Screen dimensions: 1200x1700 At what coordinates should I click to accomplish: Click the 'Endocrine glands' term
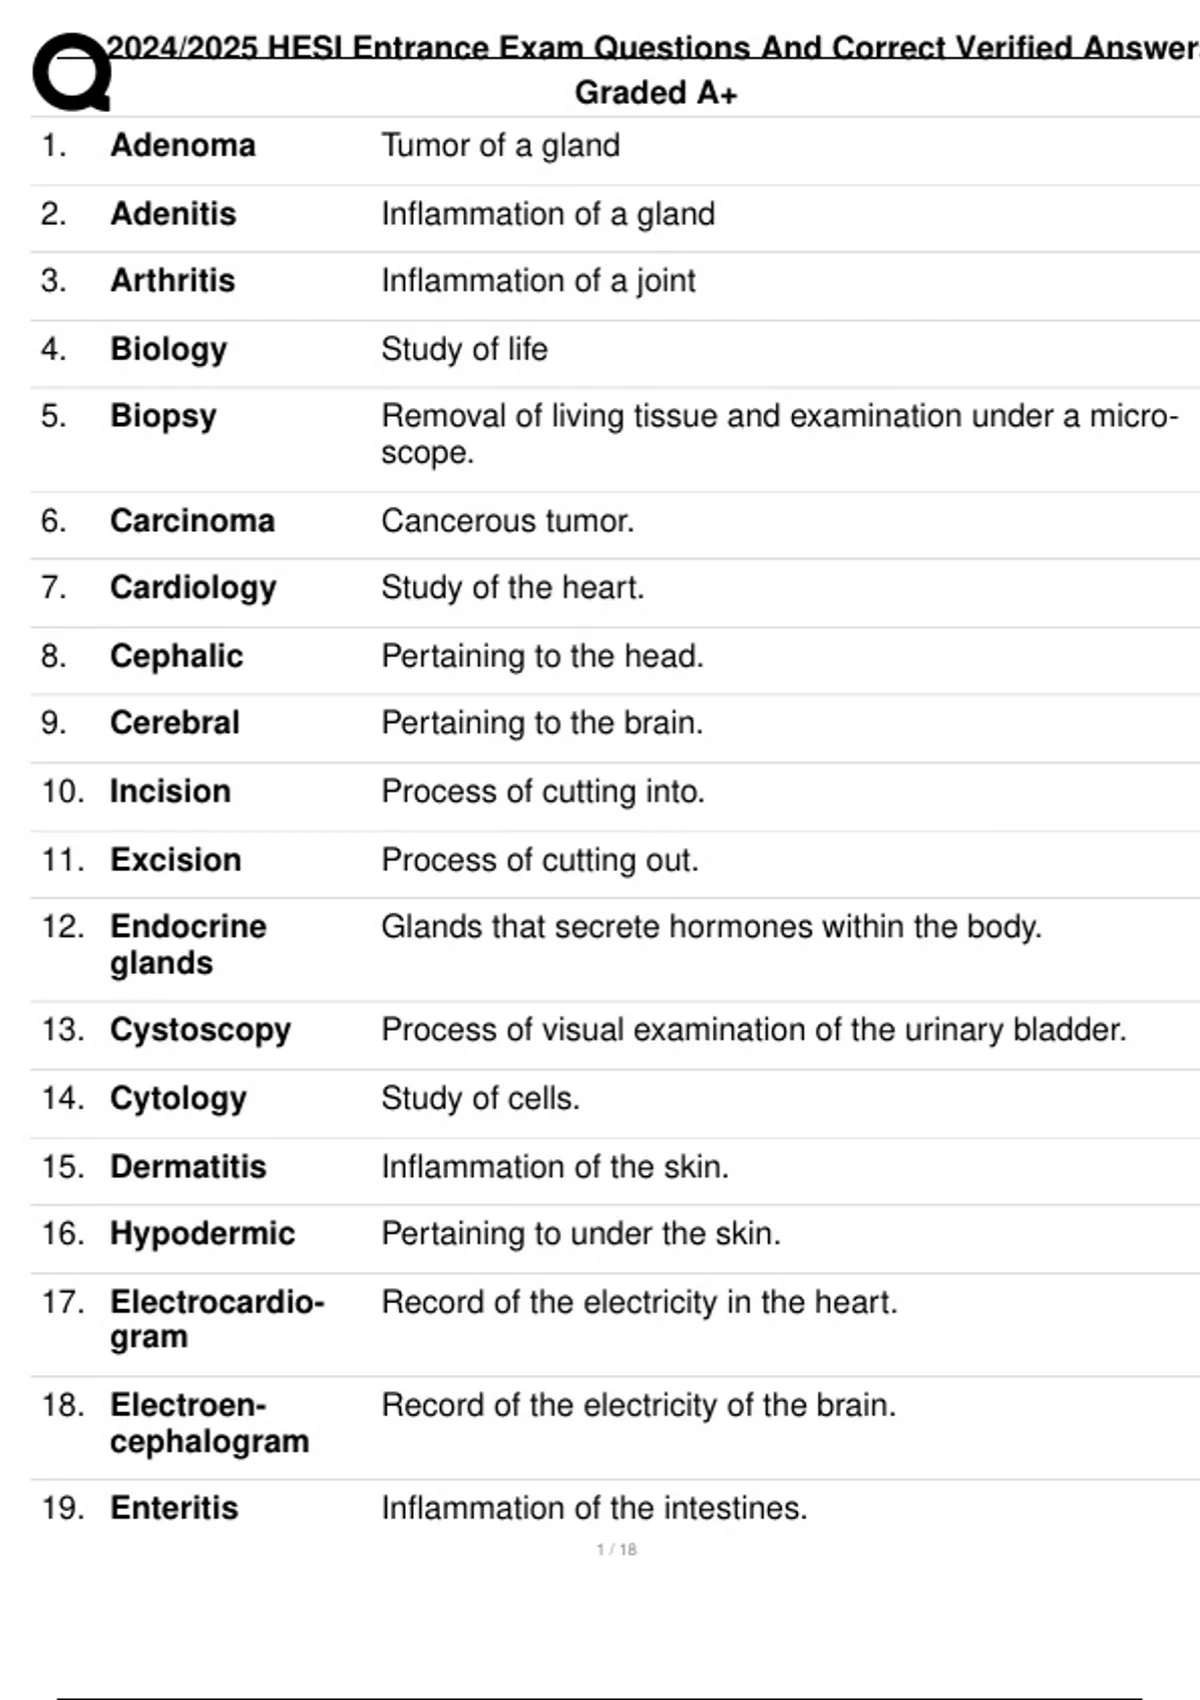(x=188, y=944)
